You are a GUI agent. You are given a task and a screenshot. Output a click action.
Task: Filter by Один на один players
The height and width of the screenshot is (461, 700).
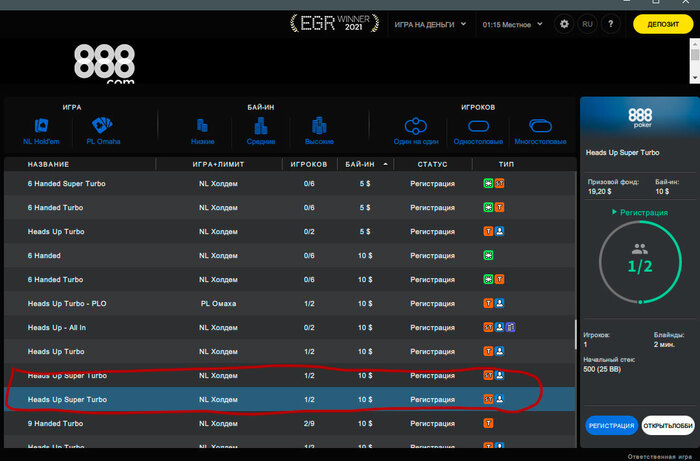pyautogui.click(x=416, y=131)
